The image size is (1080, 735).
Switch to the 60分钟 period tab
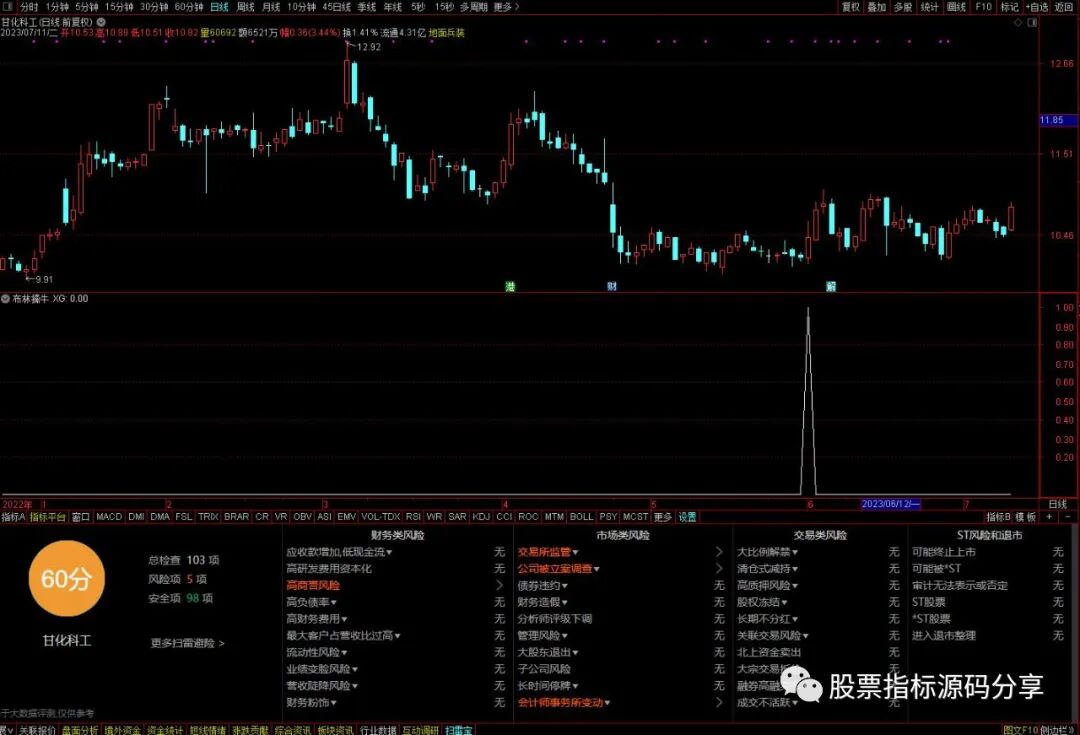pos(189,6)
